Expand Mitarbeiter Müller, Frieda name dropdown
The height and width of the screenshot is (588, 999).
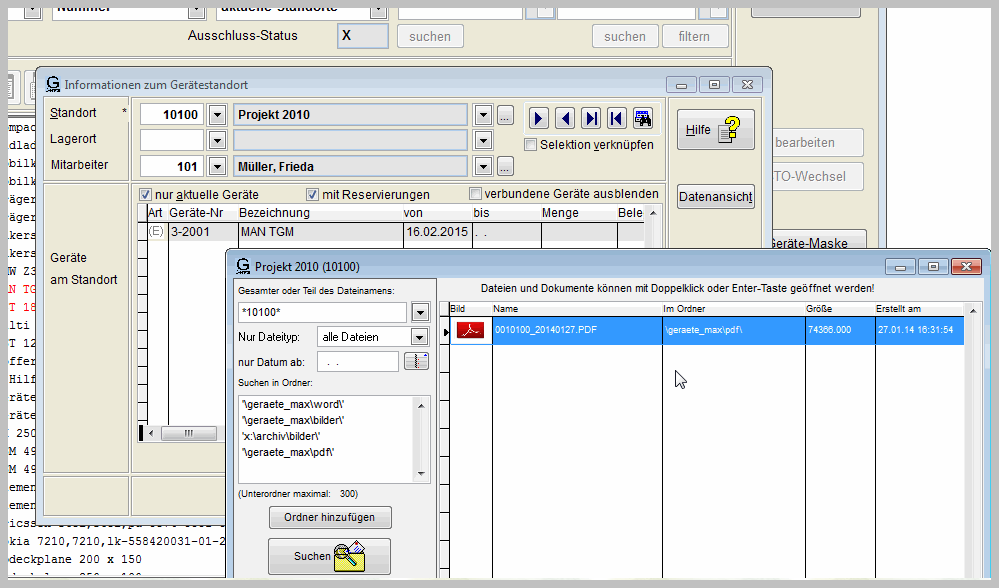(483, 166)
